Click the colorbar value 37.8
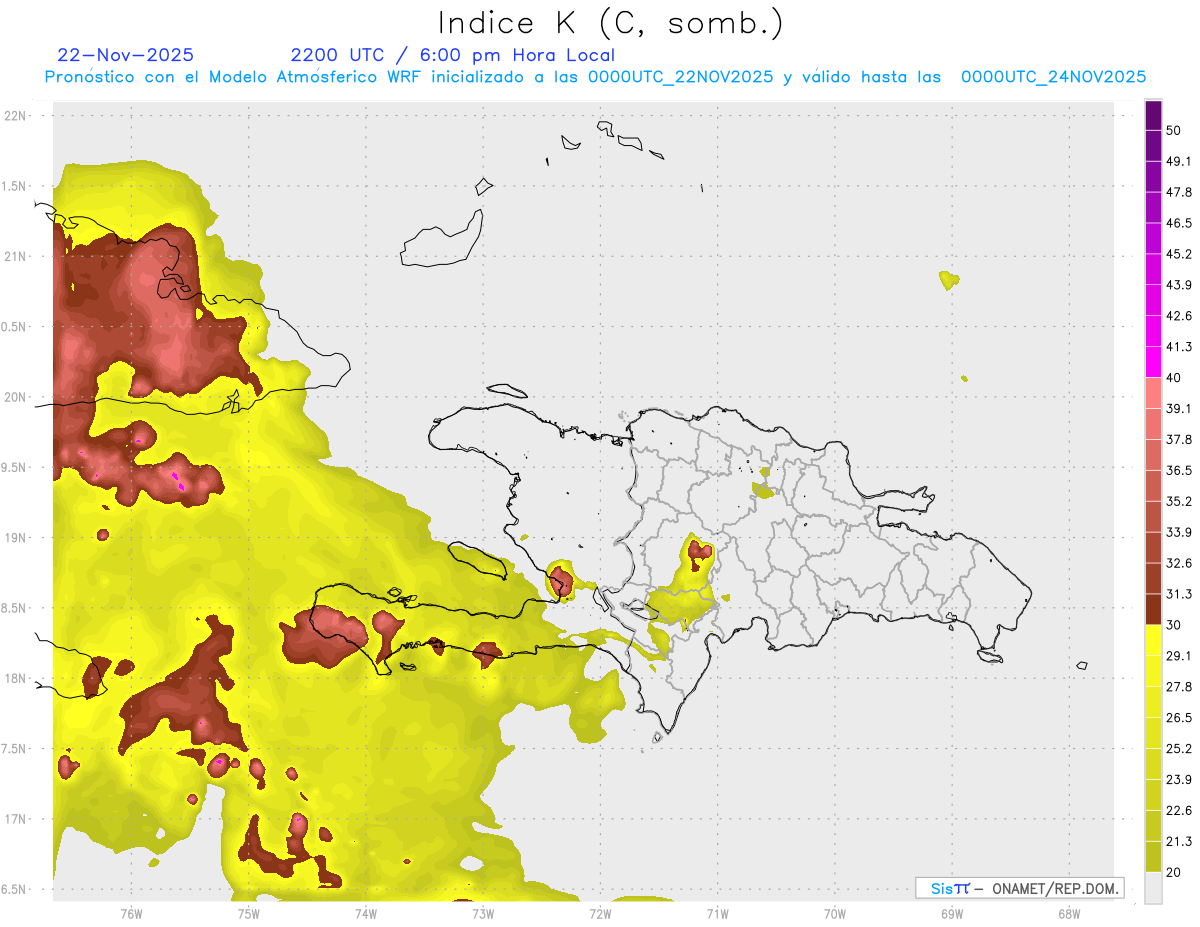Viewport: 1200px width, 927px height. (x=1179, y=440)
